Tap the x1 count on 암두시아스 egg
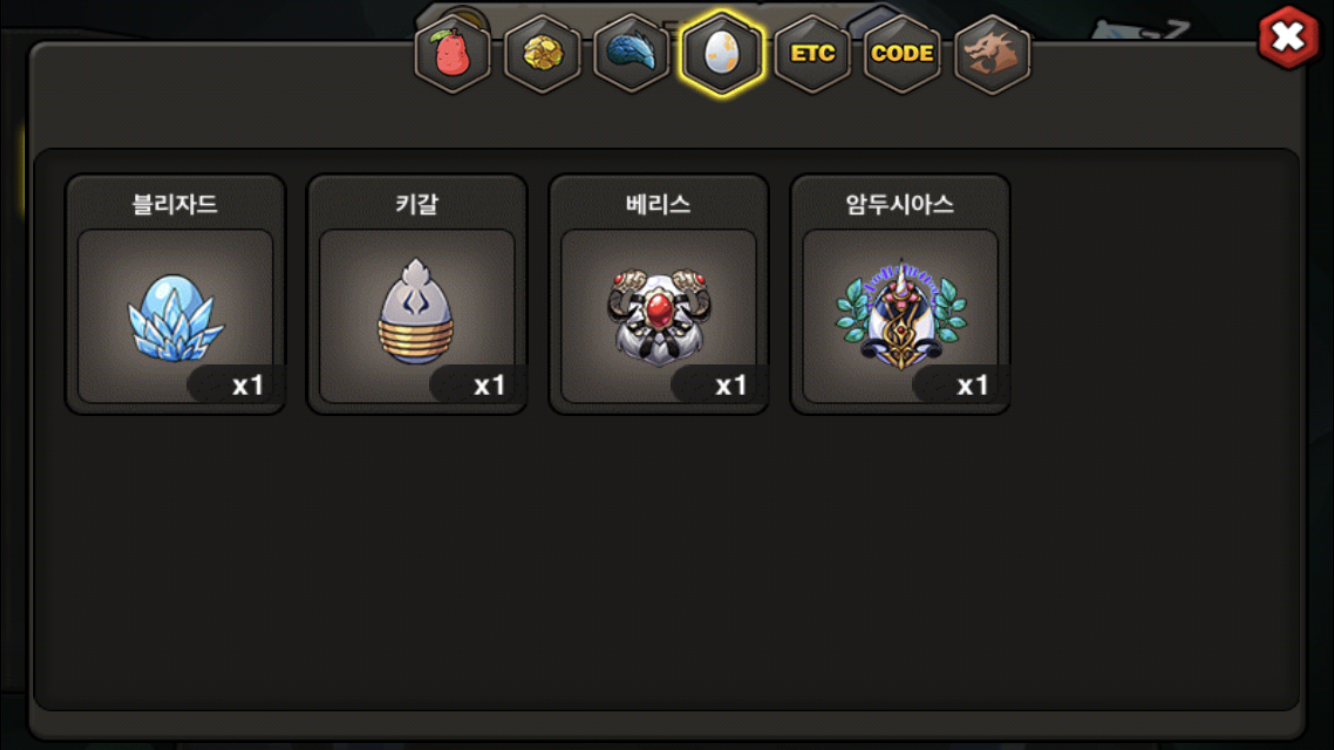 pyautogui.click(x=973, y=385)
